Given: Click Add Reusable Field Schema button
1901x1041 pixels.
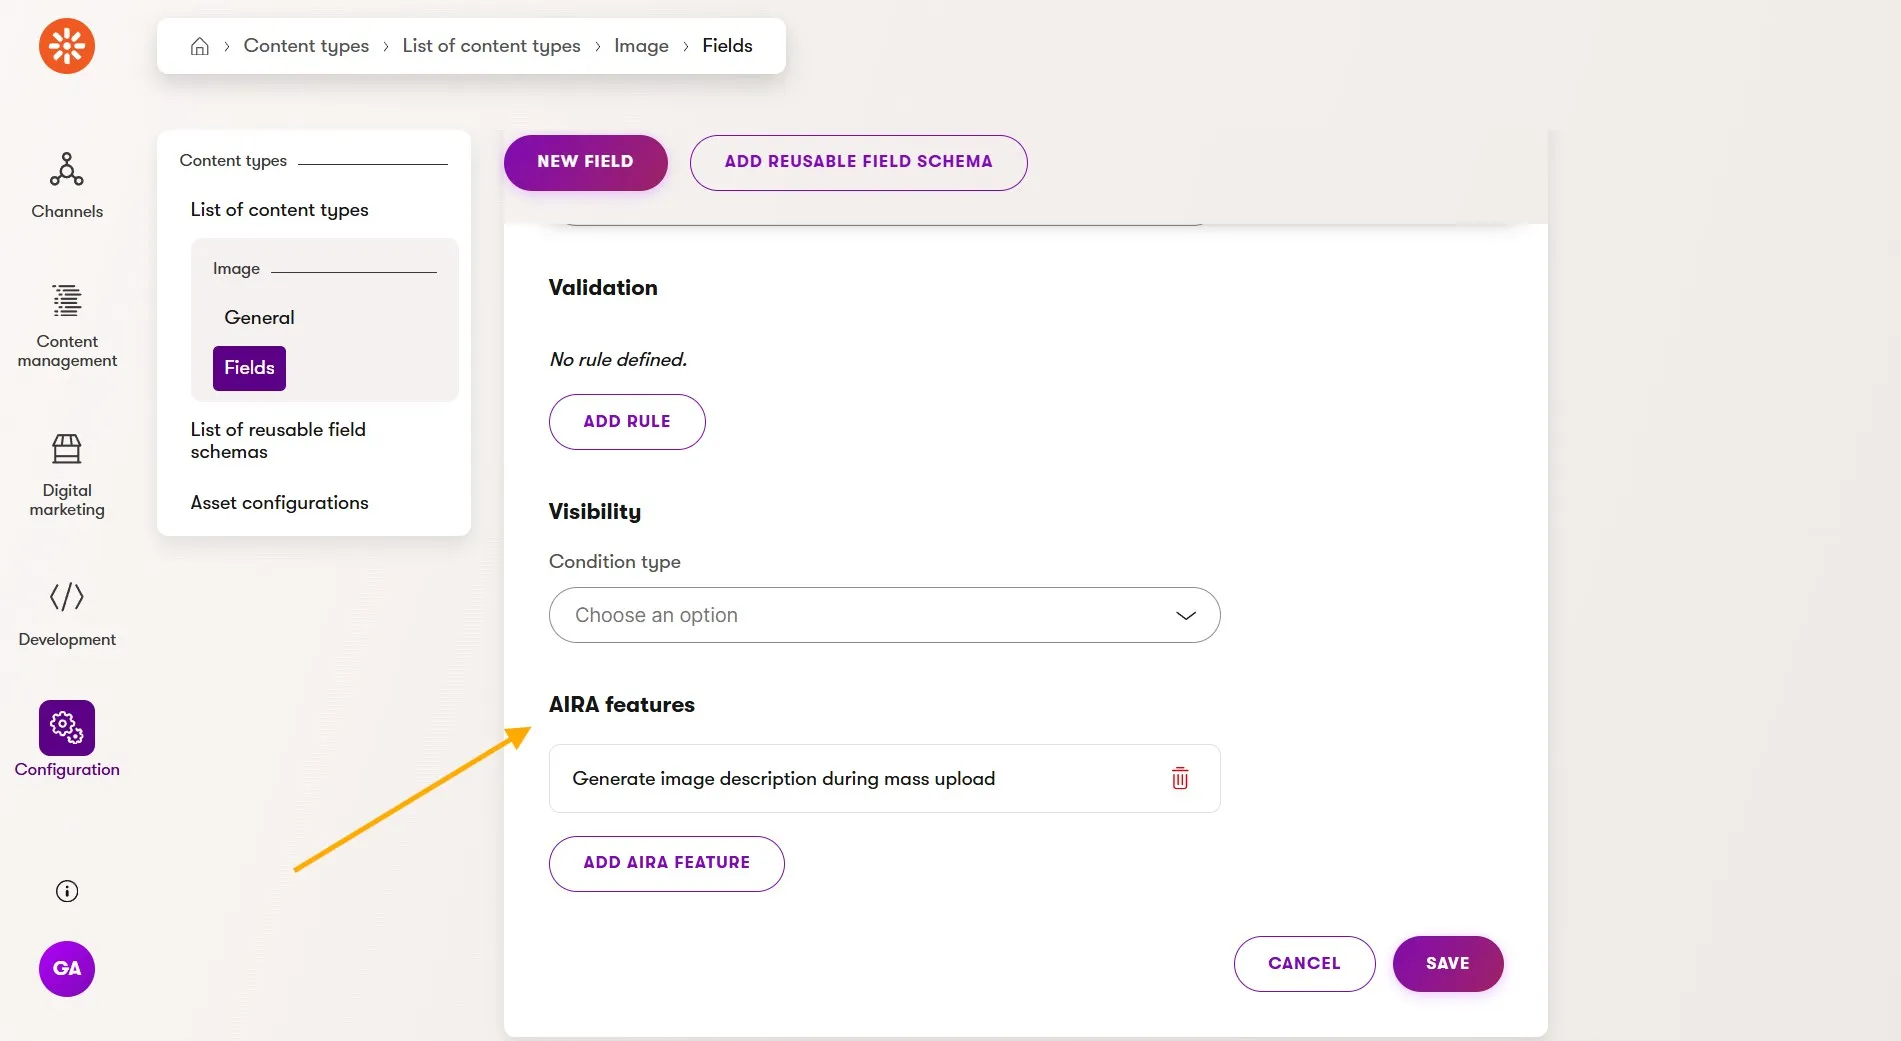Looking at the screenshot, I should (x=858, y=162).
